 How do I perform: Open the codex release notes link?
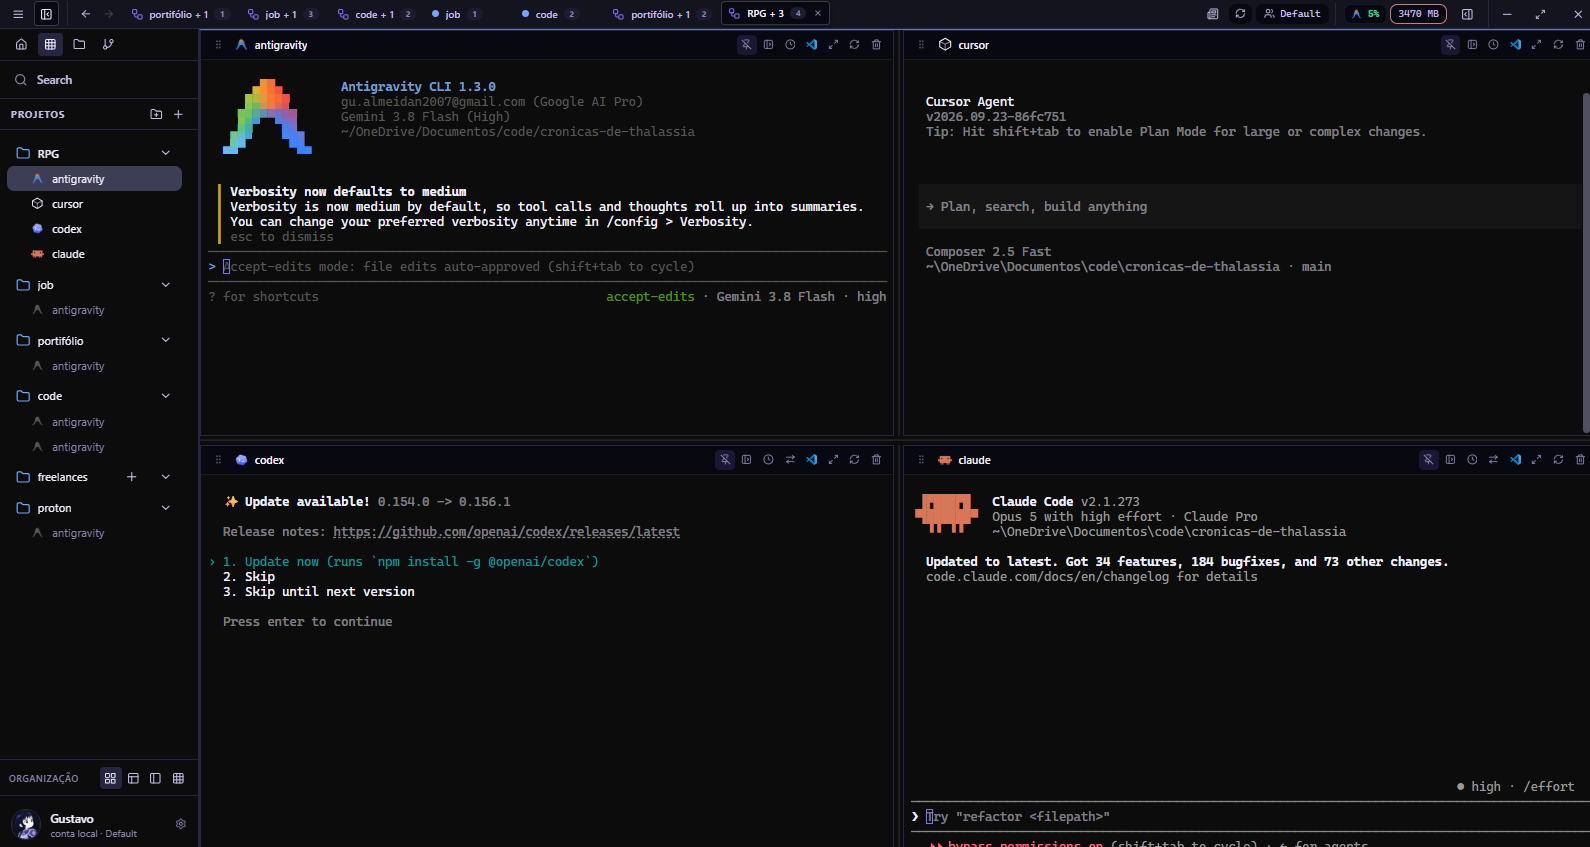click(506, 532)
